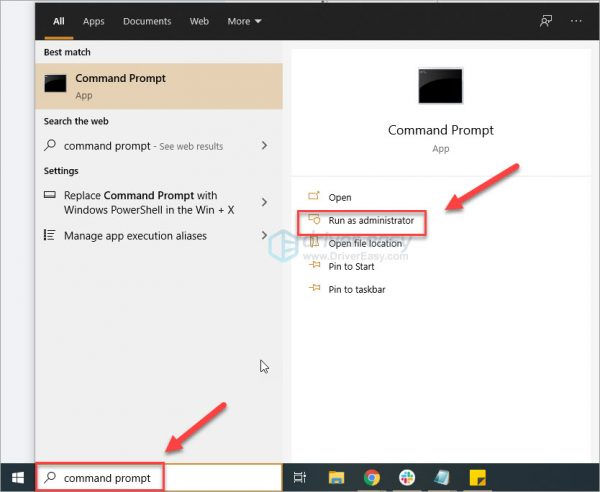Click Open file location

click(x=366, y=243)
